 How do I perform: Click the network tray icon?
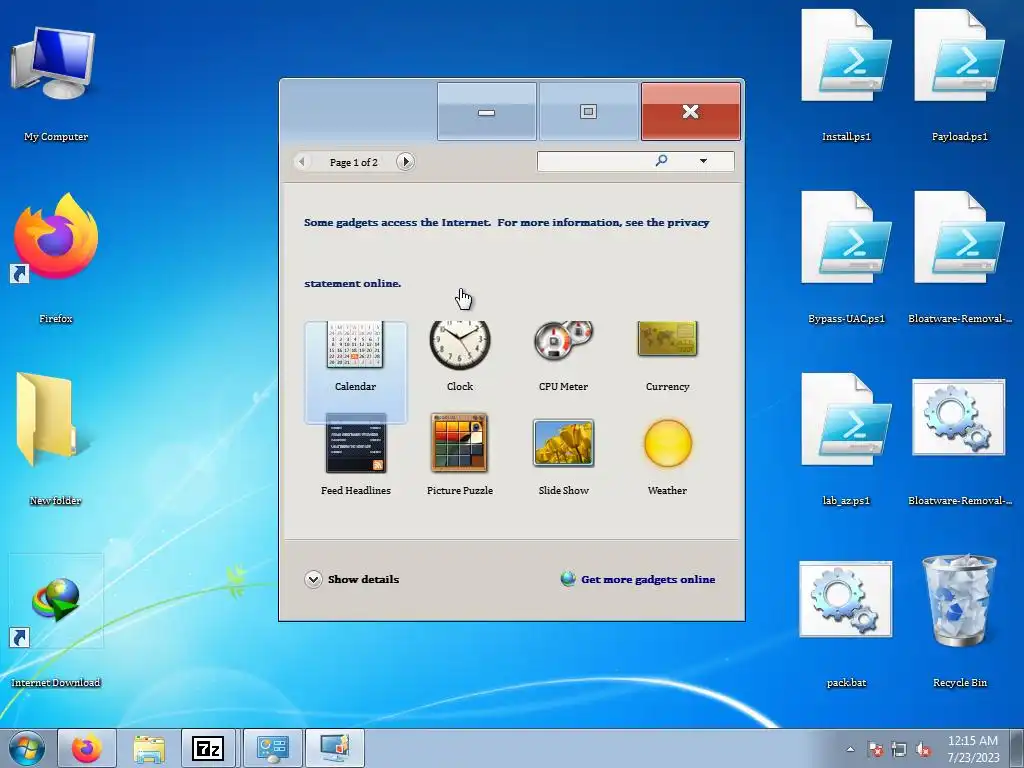click(899, 749)
